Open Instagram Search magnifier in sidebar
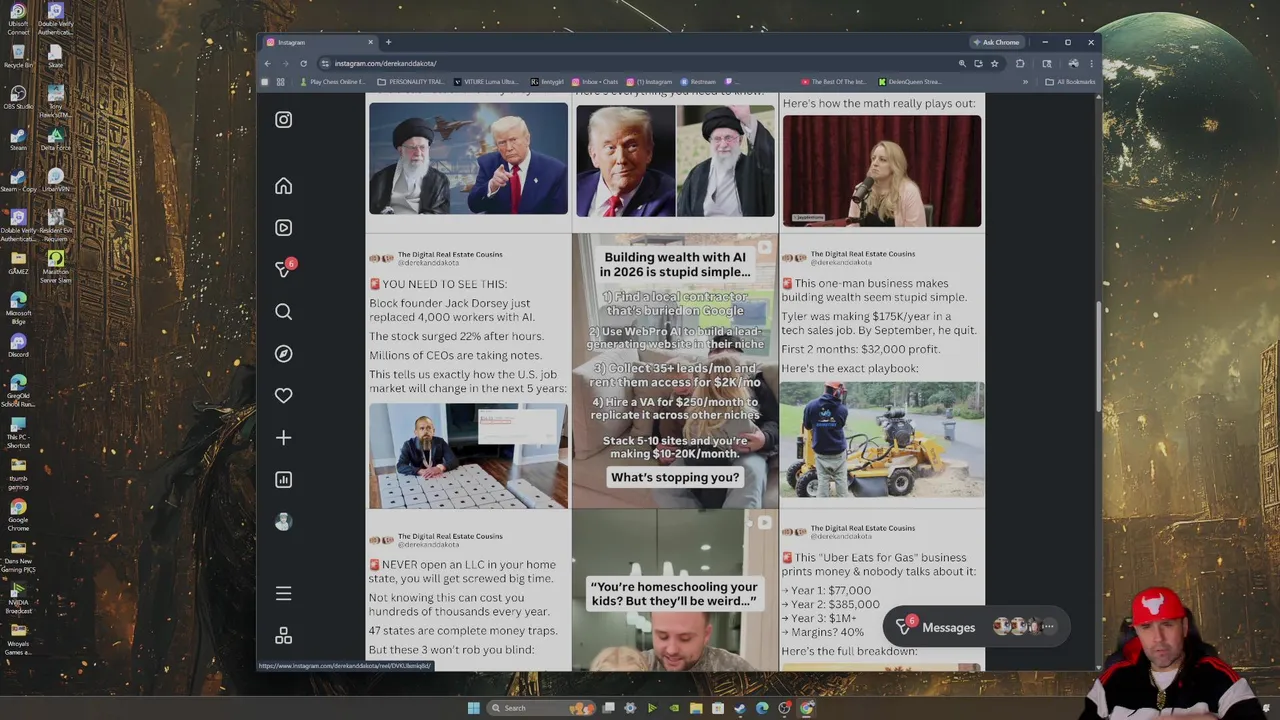The width and height of the screenshot is (1280, 720). pyautogui.click(x=284, y=312)
